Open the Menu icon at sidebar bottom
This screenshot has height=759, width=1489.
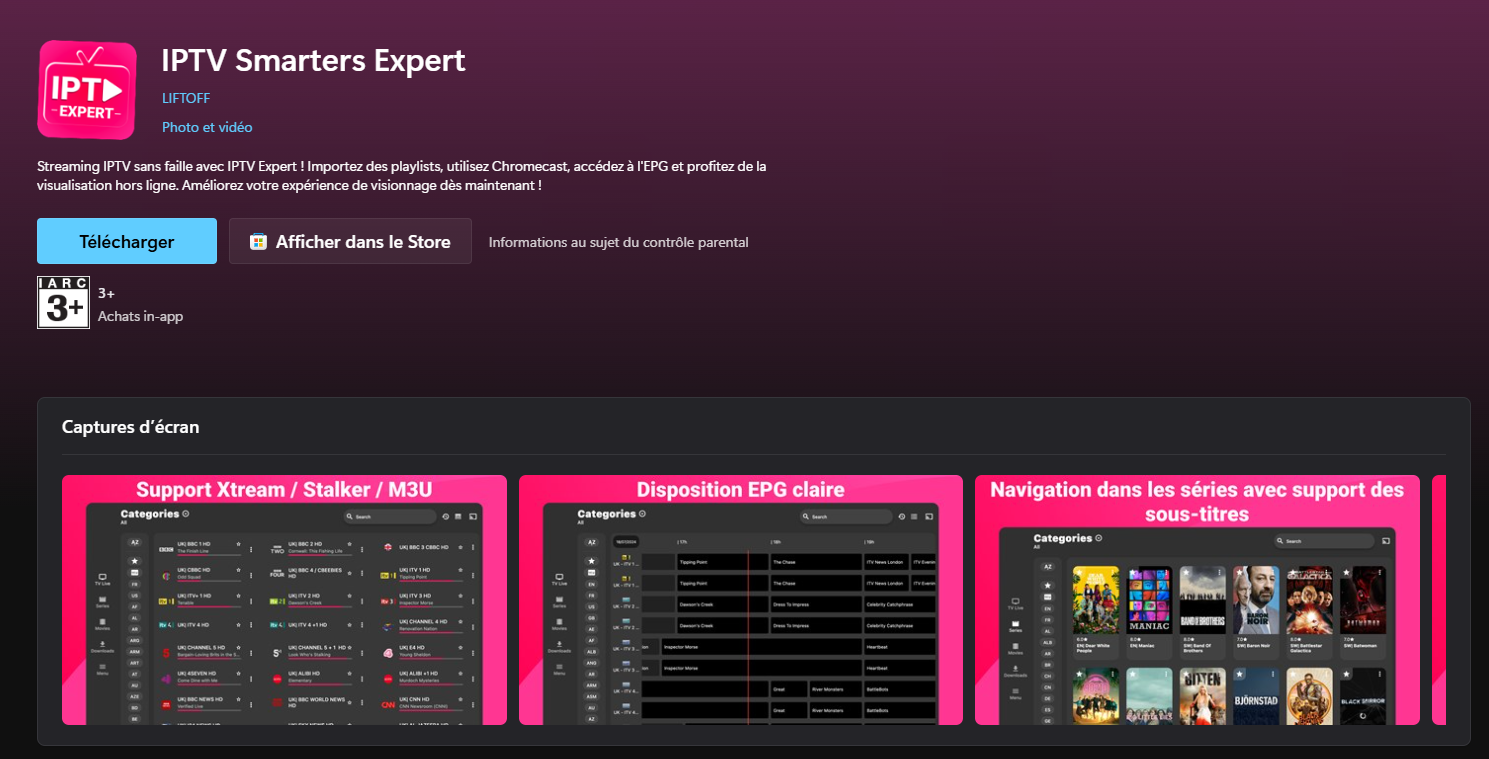pos(102,668)
